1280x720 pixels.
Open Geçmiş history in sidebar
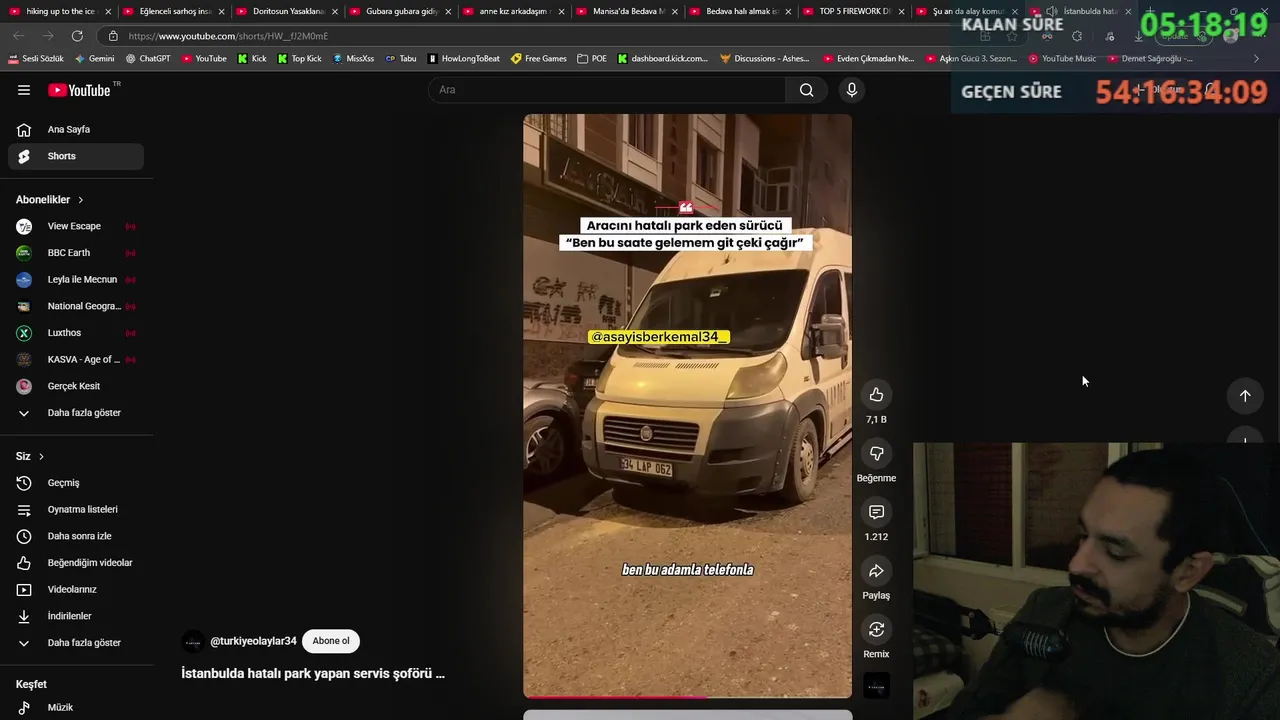(x=76, y=483)
